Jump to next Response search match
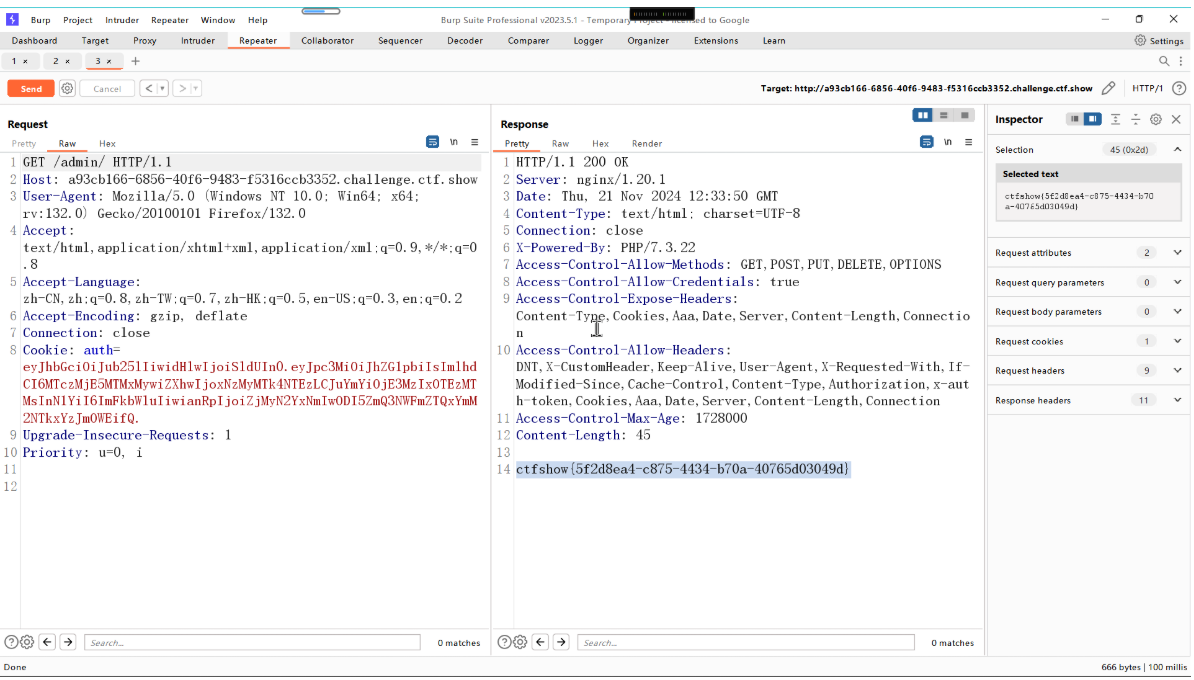 click(561, 643)
